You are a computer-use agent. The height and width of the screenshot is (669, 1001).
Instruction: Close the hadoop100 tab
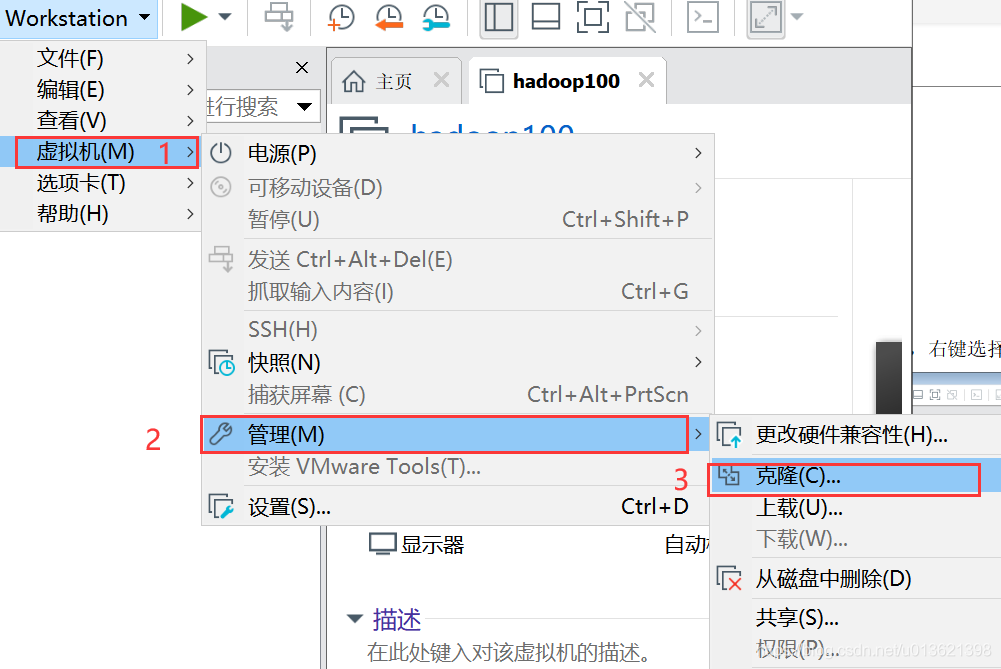pyautogui.click(x=646, y=80)
